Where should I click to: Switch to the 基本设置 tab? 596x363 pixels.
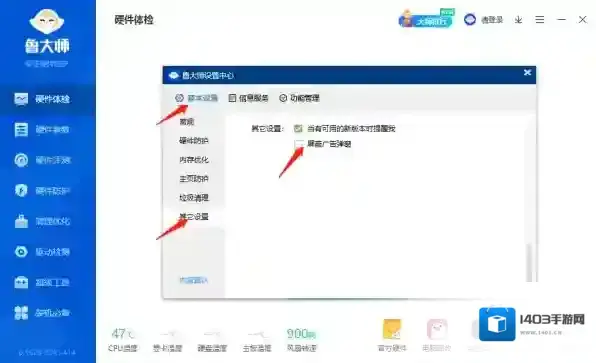point(197,98)
